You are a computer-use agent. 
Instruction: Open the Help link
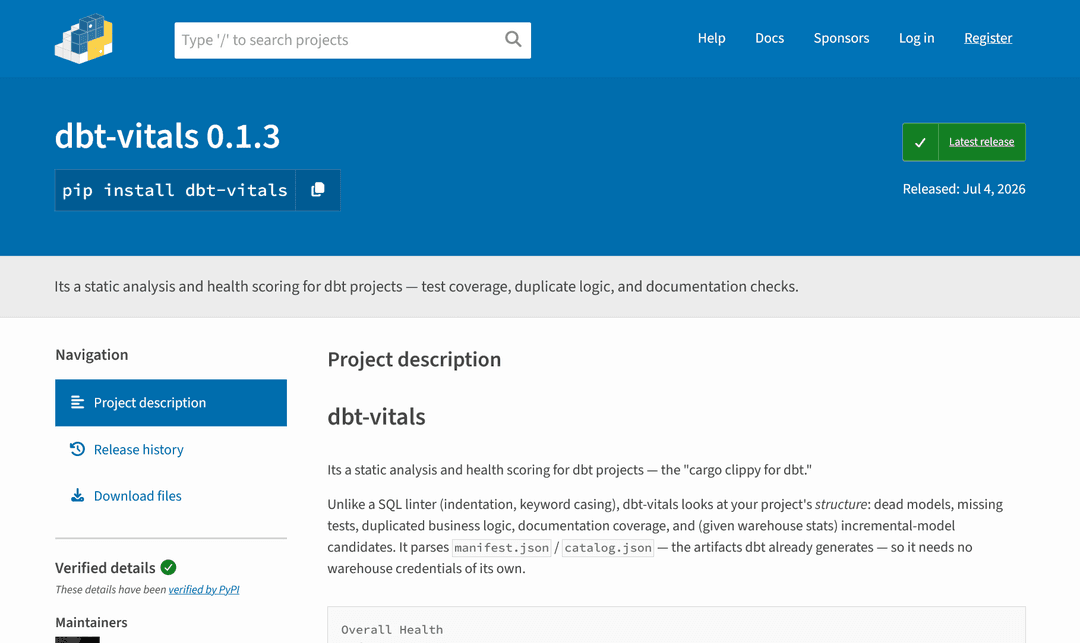712,38
